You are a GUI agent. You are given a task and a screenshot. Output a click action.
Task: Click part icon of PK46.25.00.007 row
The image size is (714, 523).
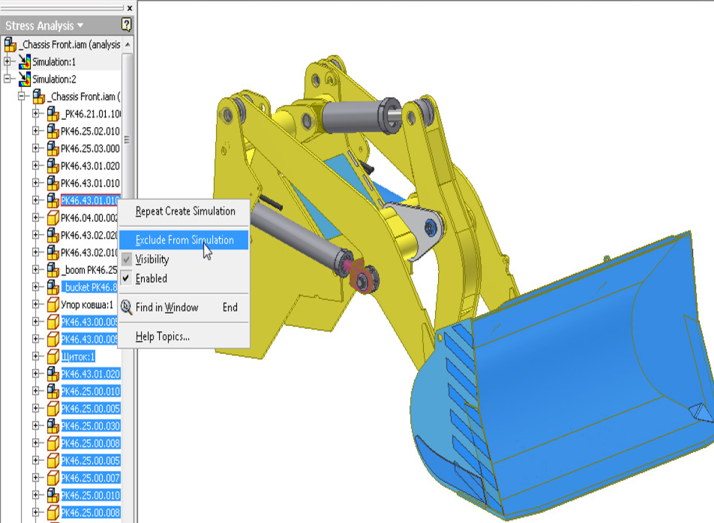pos(53,477)
